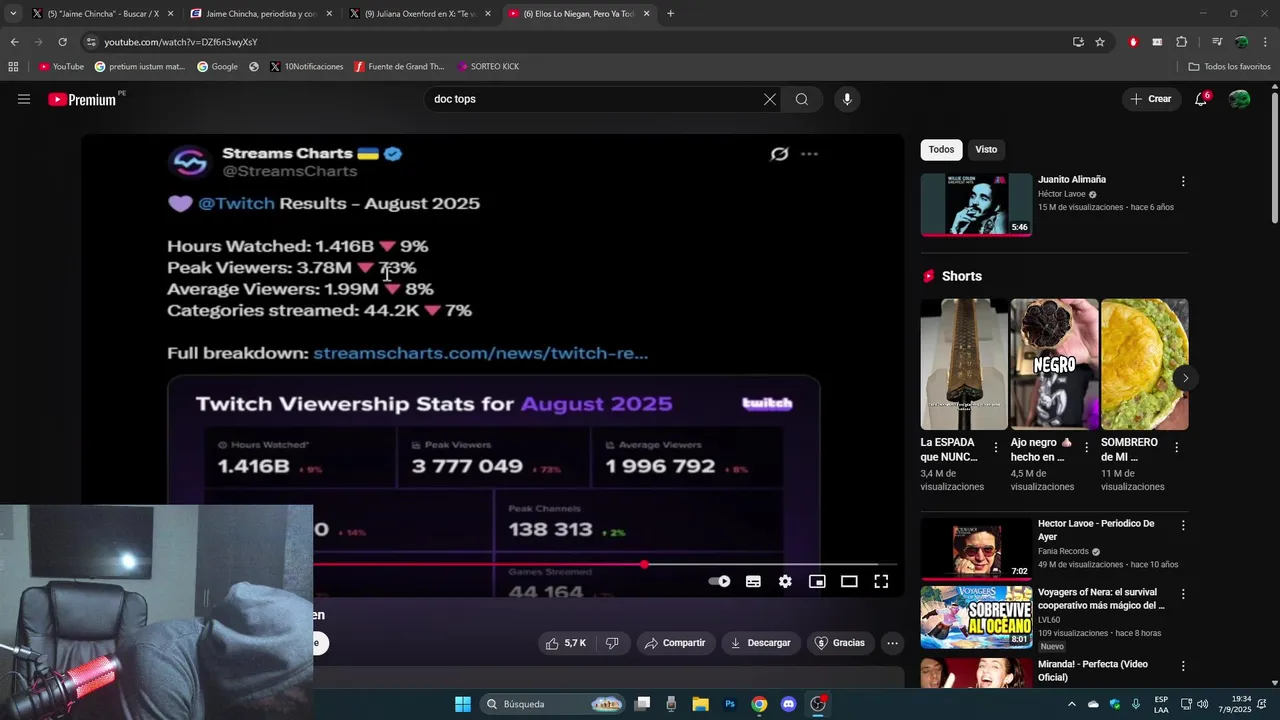Screen dimensions: 1280x720
Task: Reload the page in browser
Action: coord(62,42)
